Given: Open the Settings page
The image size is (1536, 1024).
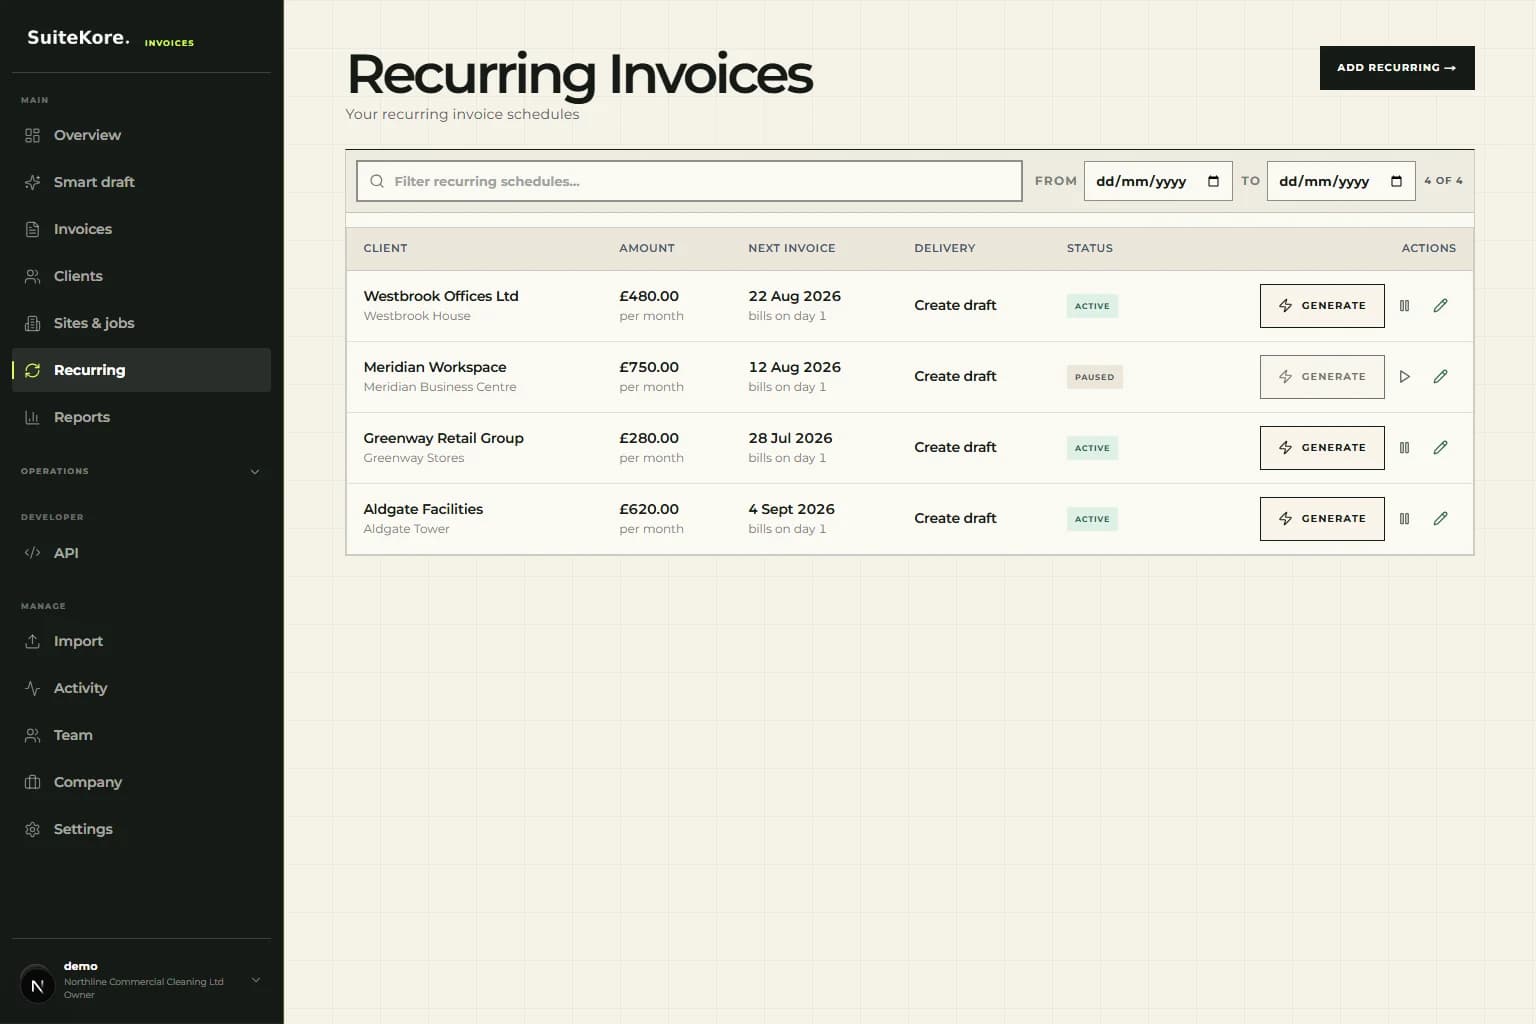Looking at the screenshot, I should tap(141, 829).
